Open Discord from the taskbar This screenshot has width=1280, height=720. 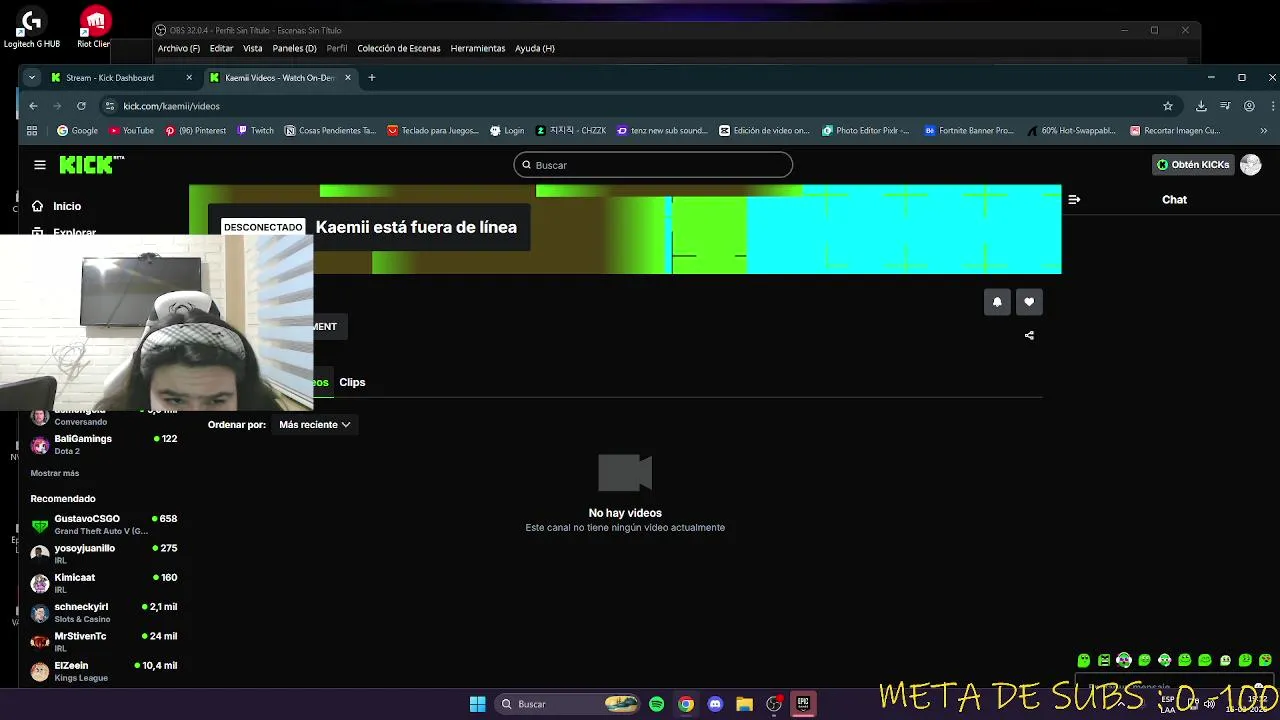click(715, 704)
